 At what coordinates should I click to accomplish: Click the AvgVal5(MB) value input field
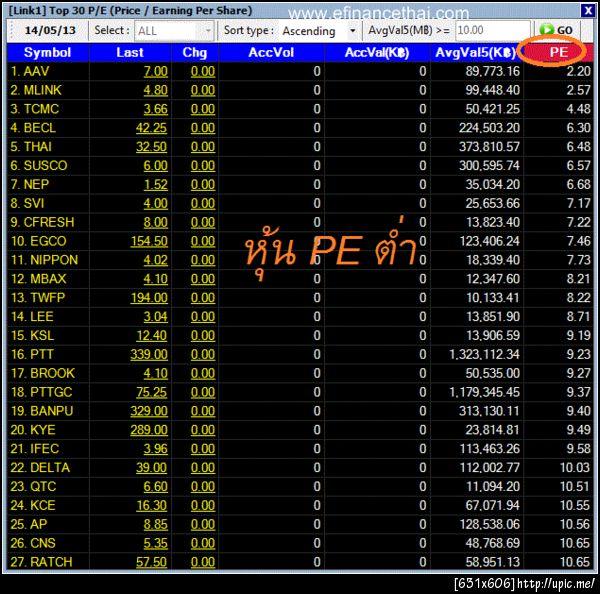(x=493, y=30)
